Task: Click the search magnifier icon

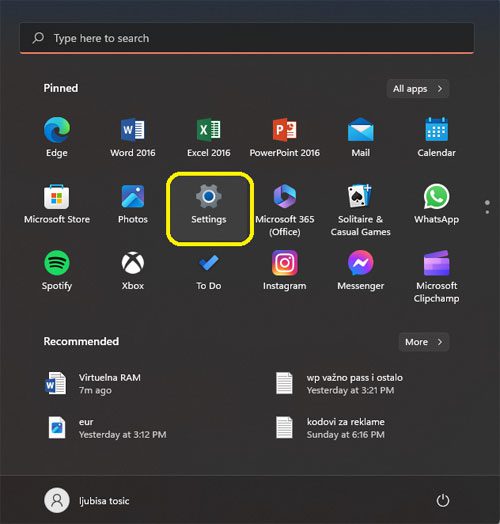Action: 38,38
